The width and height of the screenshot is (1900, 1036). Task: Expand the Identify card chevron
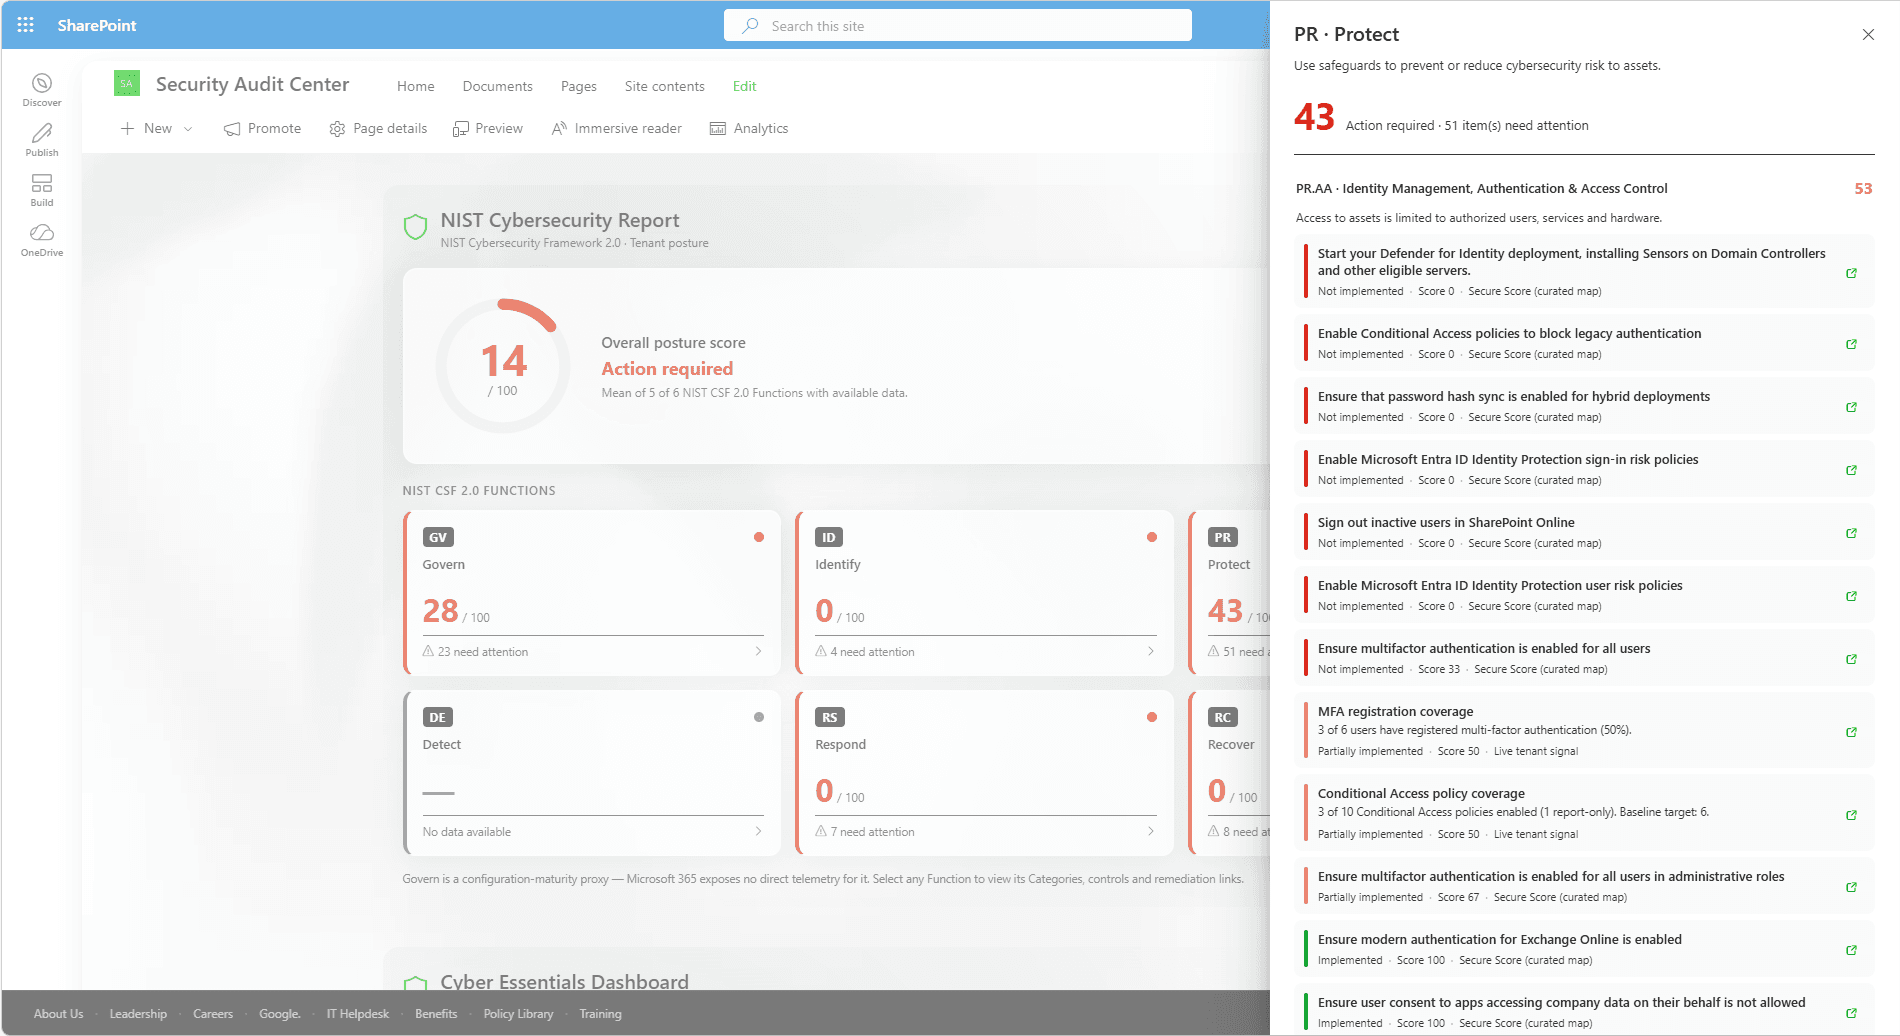(x=1151, y=651)
